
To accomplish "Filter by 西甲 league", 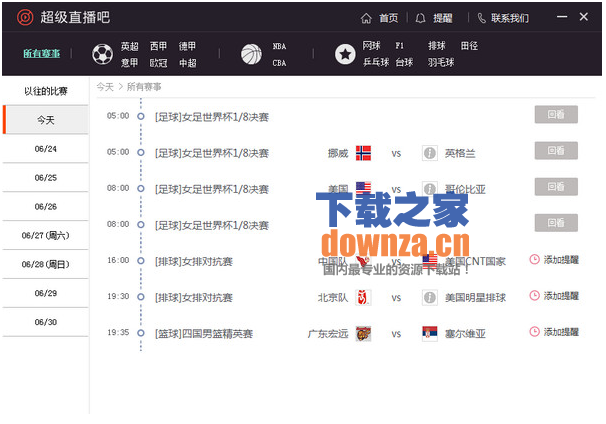I will coord(158,46).
